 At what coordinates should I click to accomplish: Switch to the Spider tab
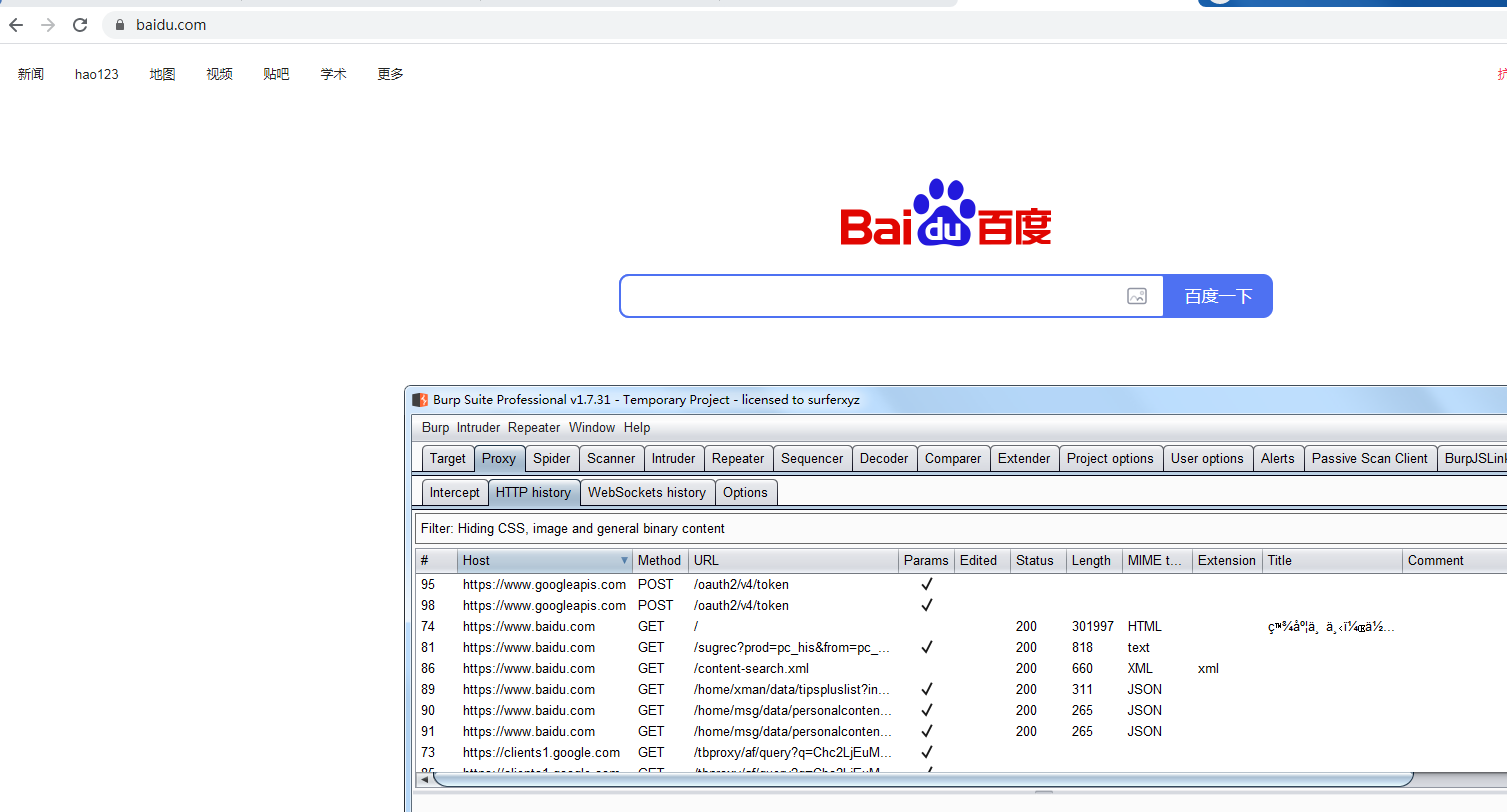point(552,458)
